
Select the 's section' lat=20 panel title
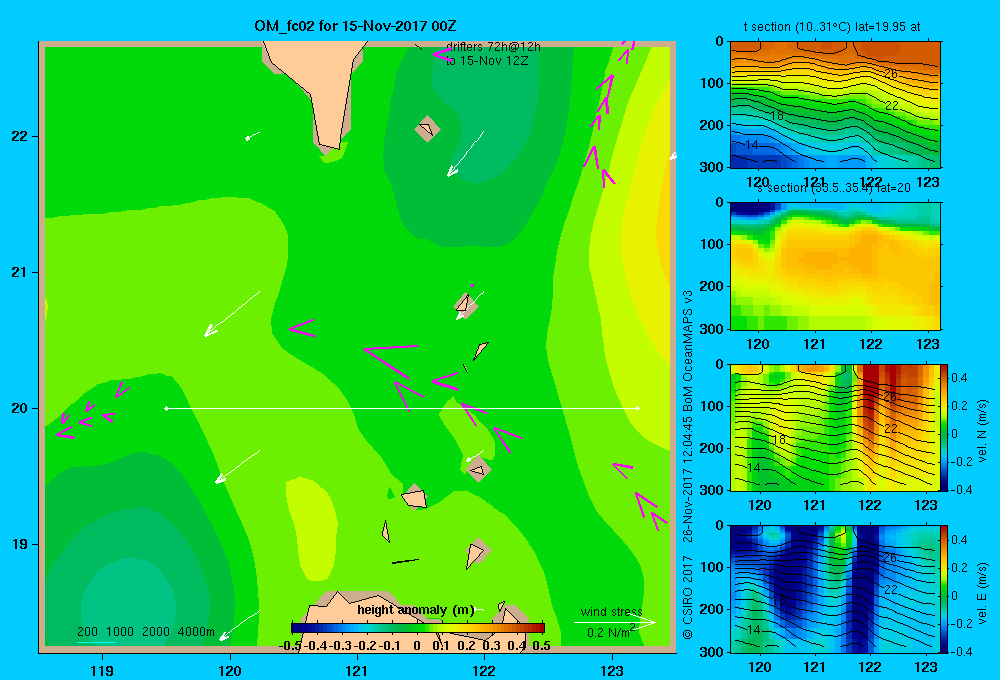point(833,188)
